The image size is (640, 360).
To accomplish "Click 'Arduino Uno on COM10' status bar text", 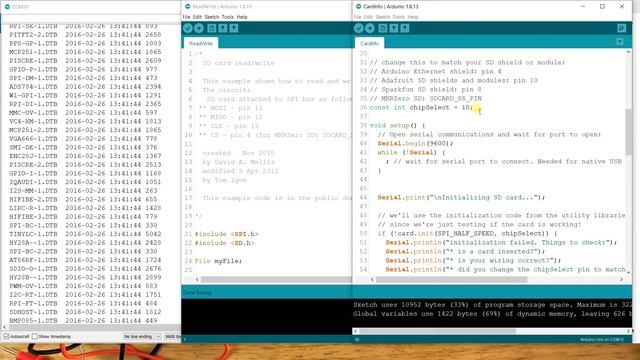I will (x=602, y=340).
